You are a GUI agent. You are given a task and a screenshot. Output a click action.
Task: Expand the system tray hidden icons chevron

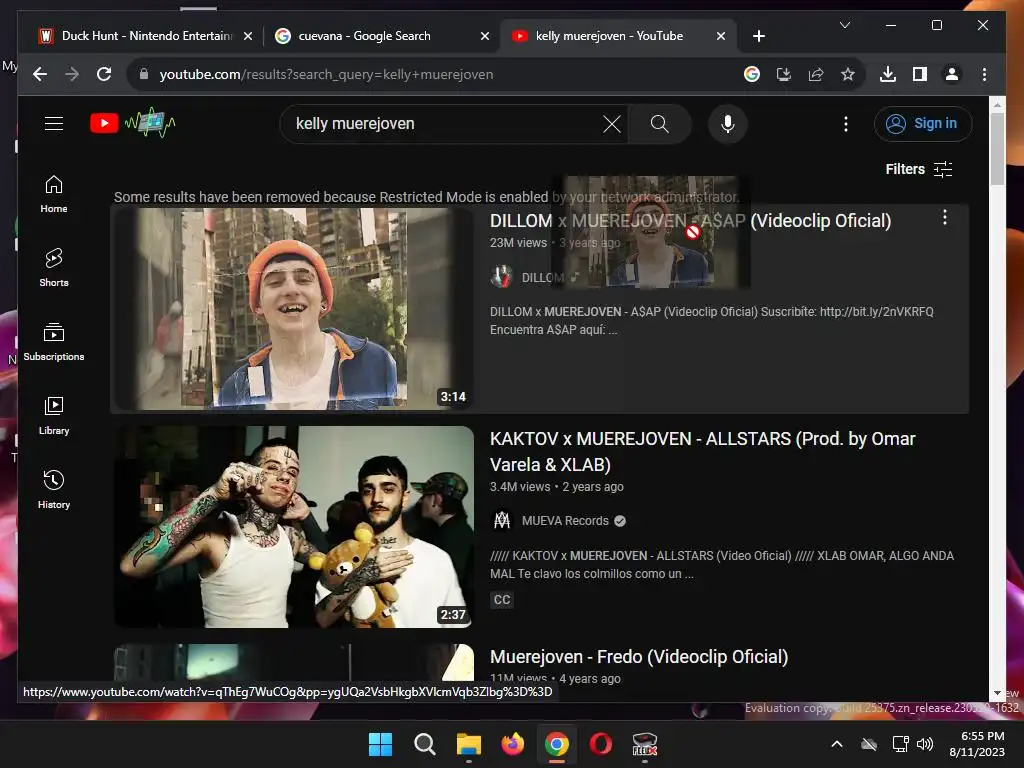pos(837,744)
